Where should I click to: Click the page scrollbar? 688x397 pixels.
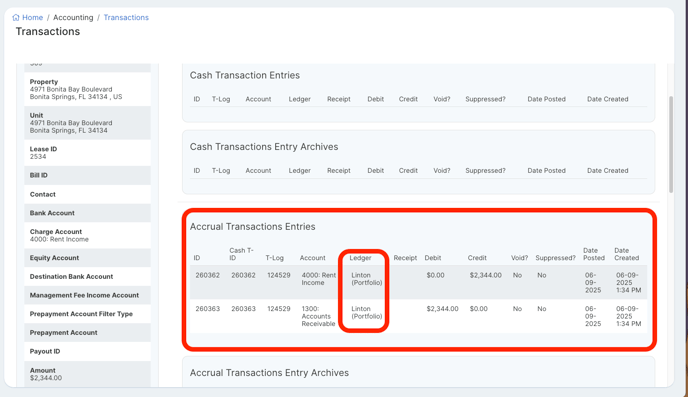(x=671, y=145)
